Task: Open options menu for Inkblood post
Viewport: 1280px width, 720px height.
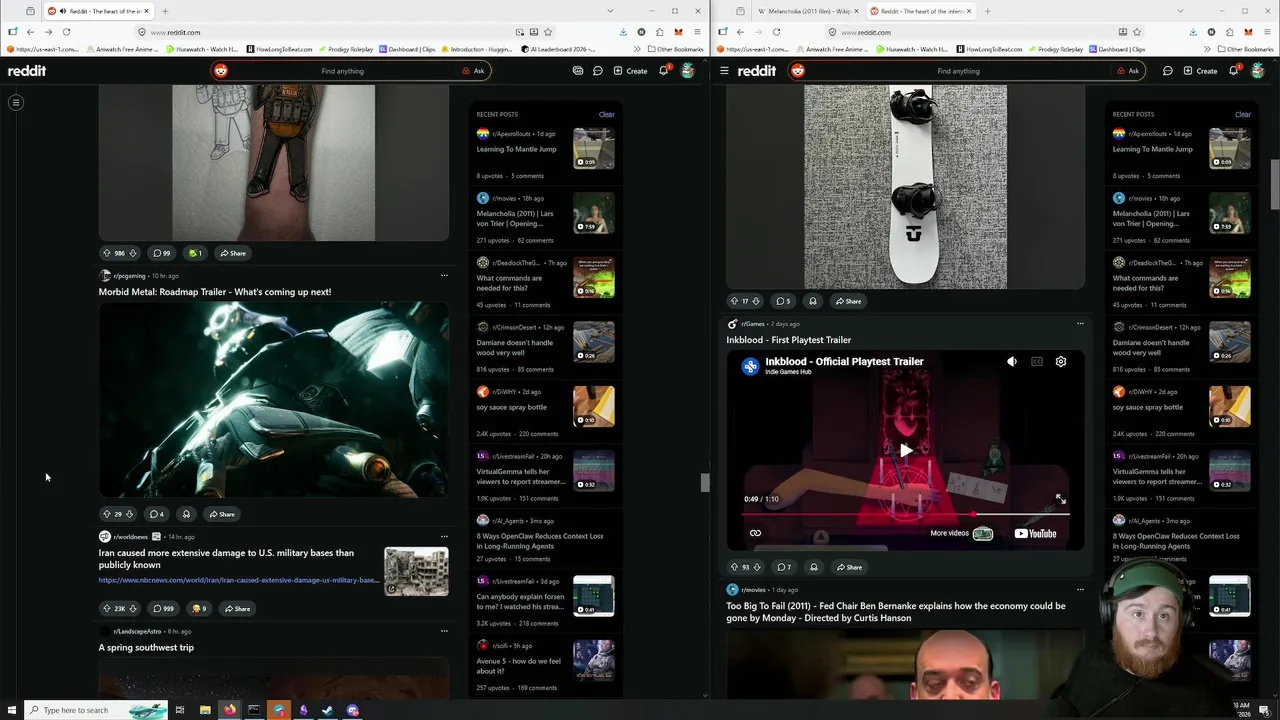Action: (1080, 324)
